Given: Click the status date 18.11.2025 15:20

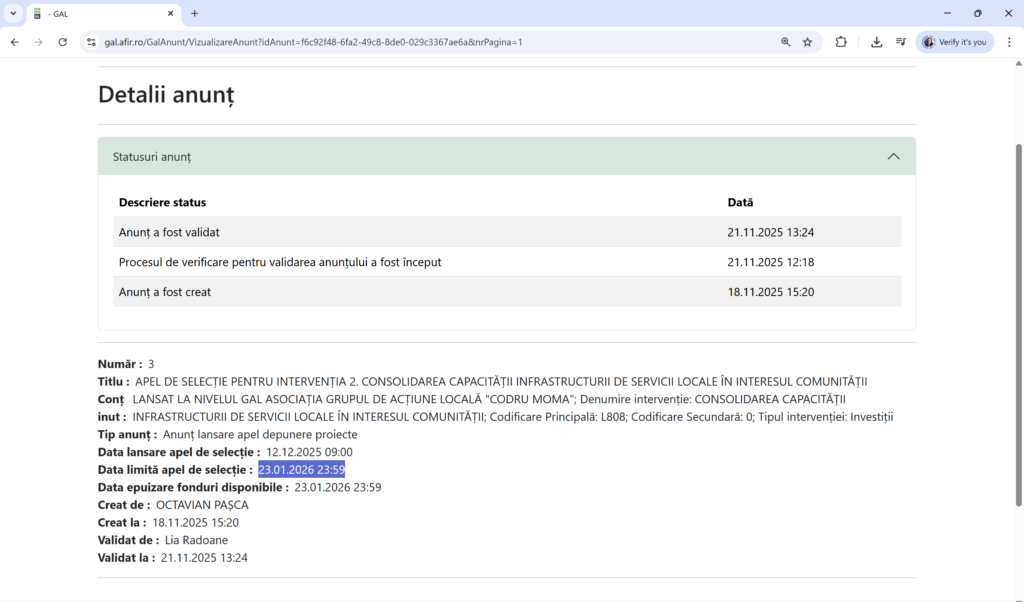Looking at the screenshot, I should (771, 292).
